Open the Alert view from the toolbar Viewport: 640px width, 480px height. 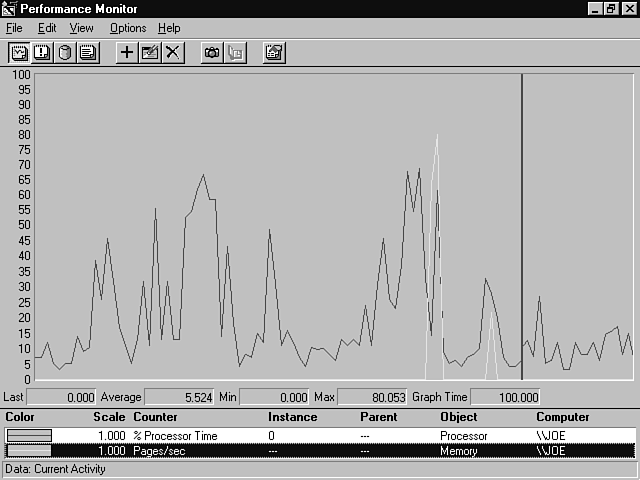[42, 53]
